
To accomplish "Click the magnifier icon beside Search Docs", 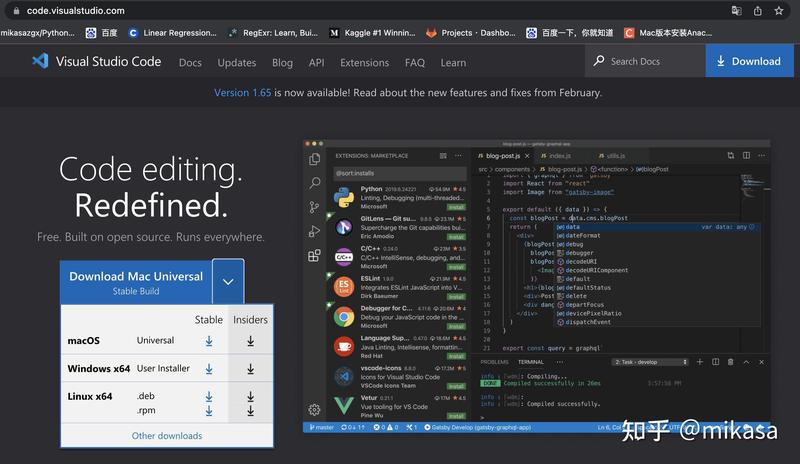I will [599, 61].
